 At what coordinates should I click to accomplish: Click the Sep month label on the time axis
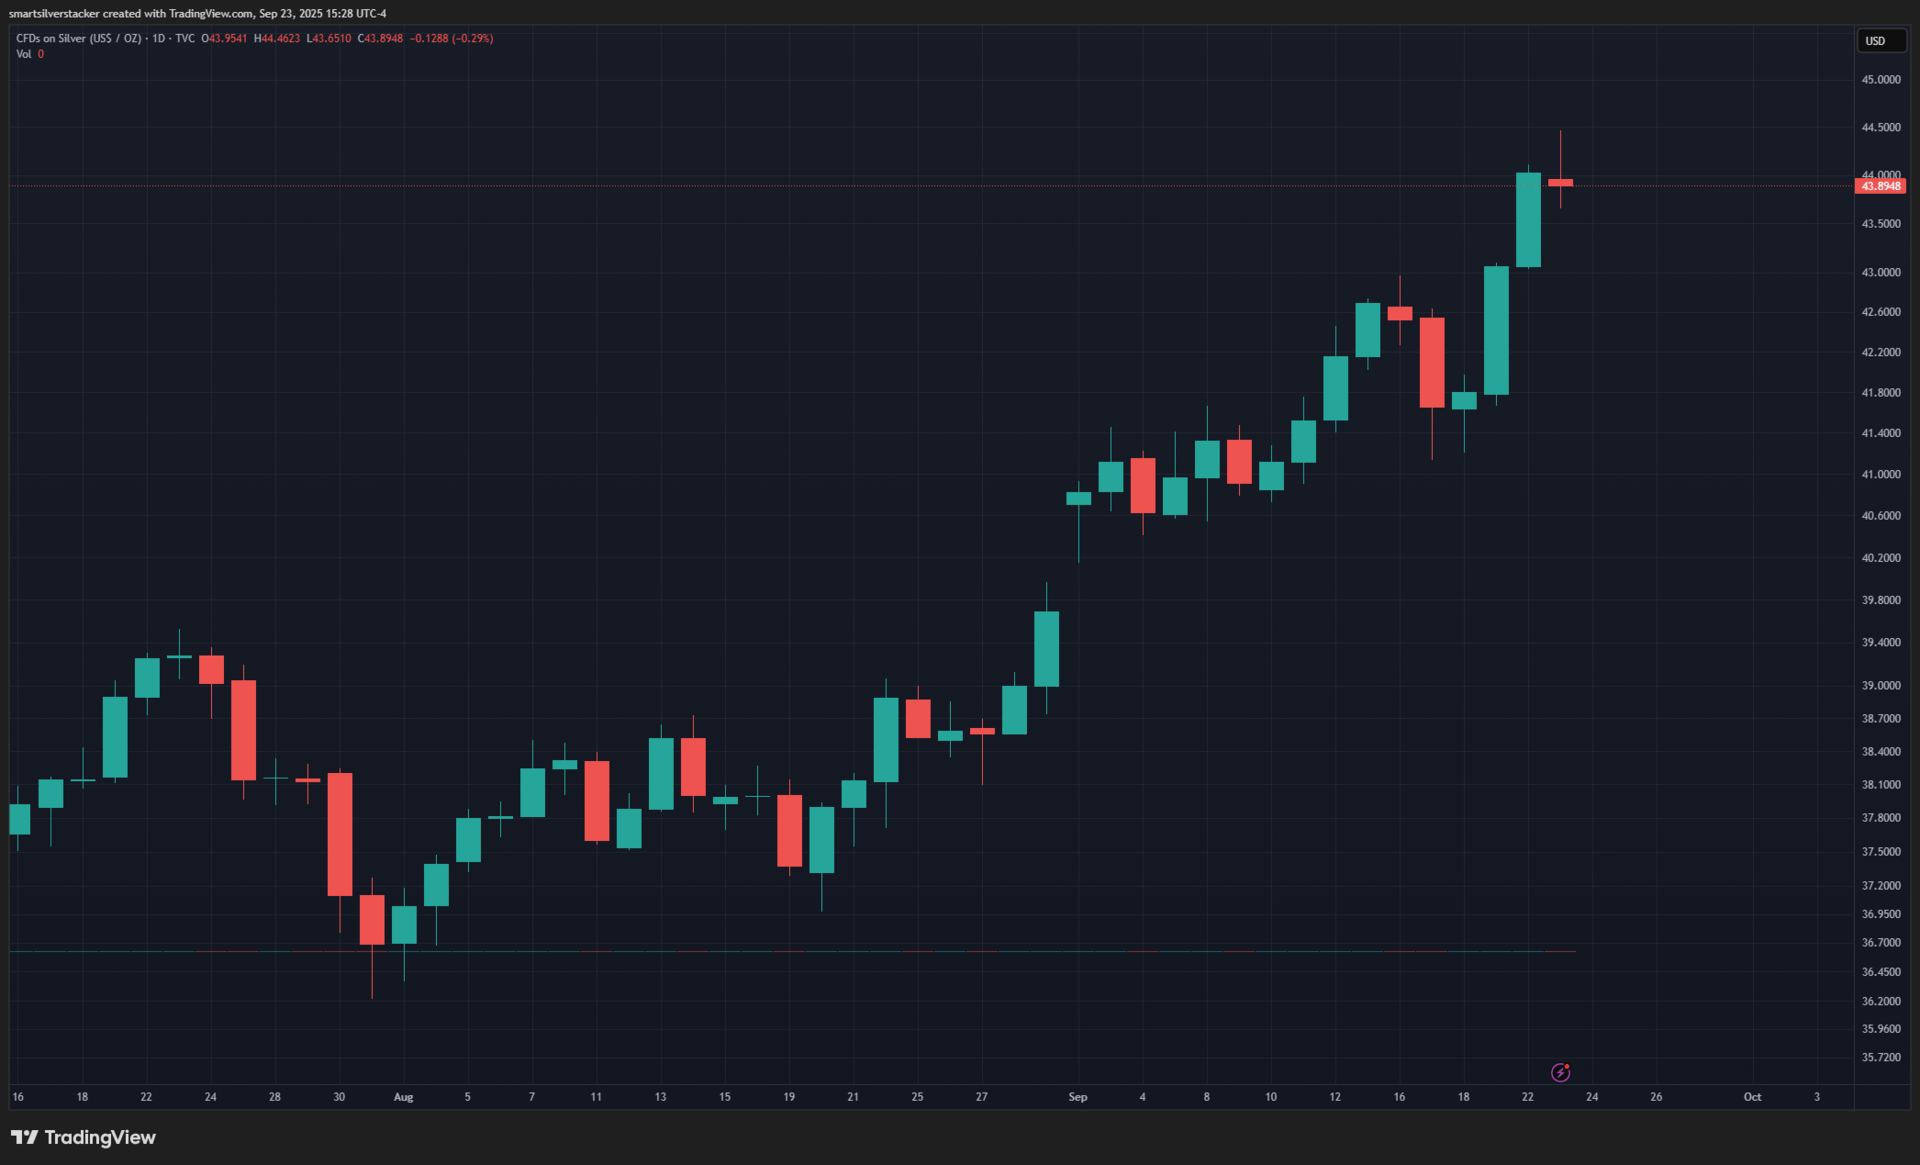pos(1077,1097)
